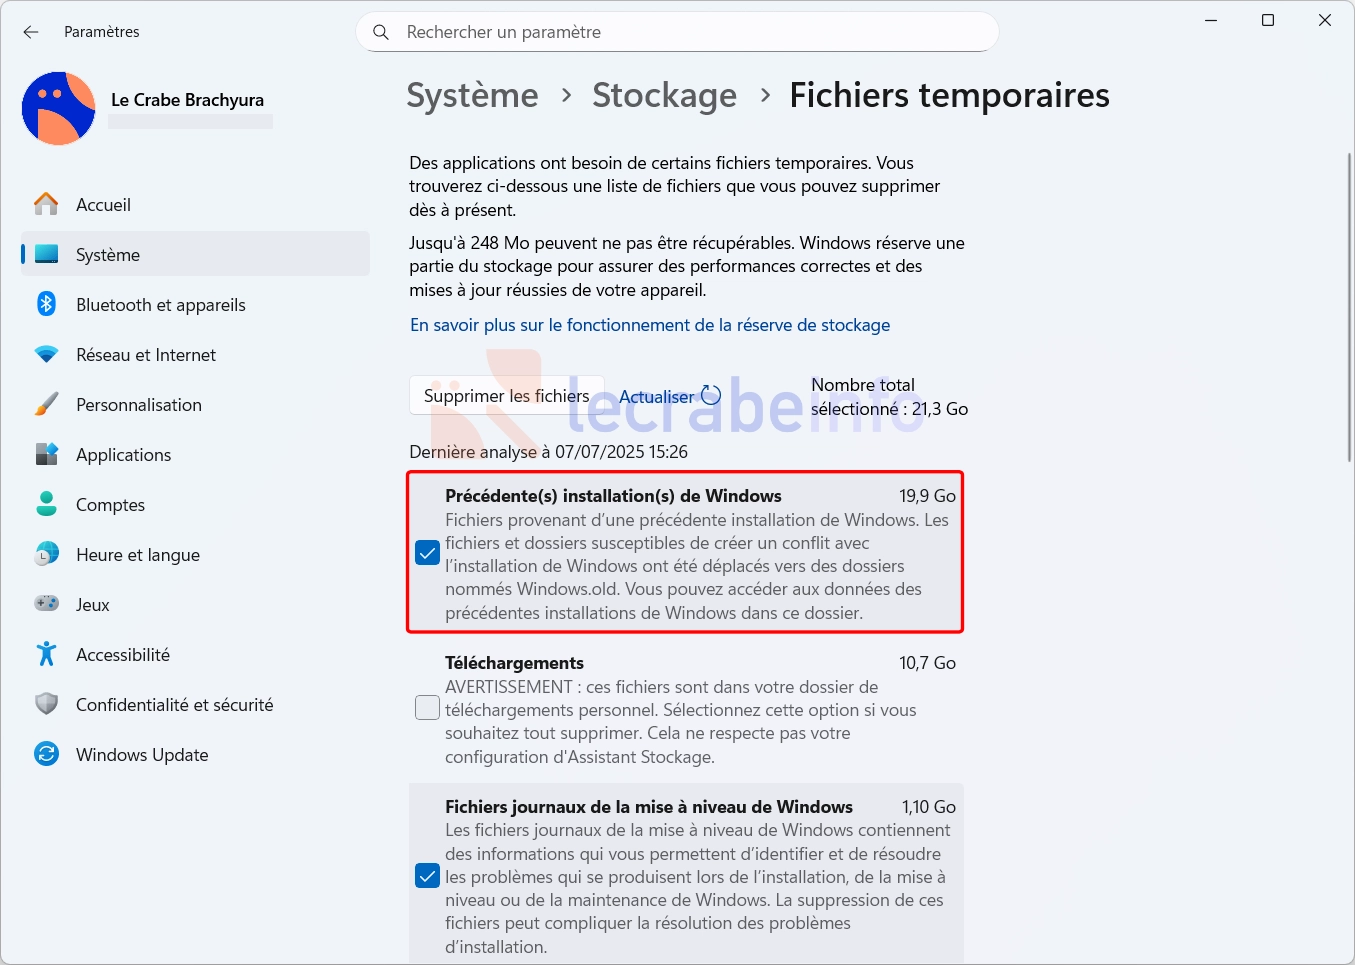The width and height of the screenshot is (1355, 965).
Task: Go to Stockage in the breadcrumb
Action: coord(665,95)
